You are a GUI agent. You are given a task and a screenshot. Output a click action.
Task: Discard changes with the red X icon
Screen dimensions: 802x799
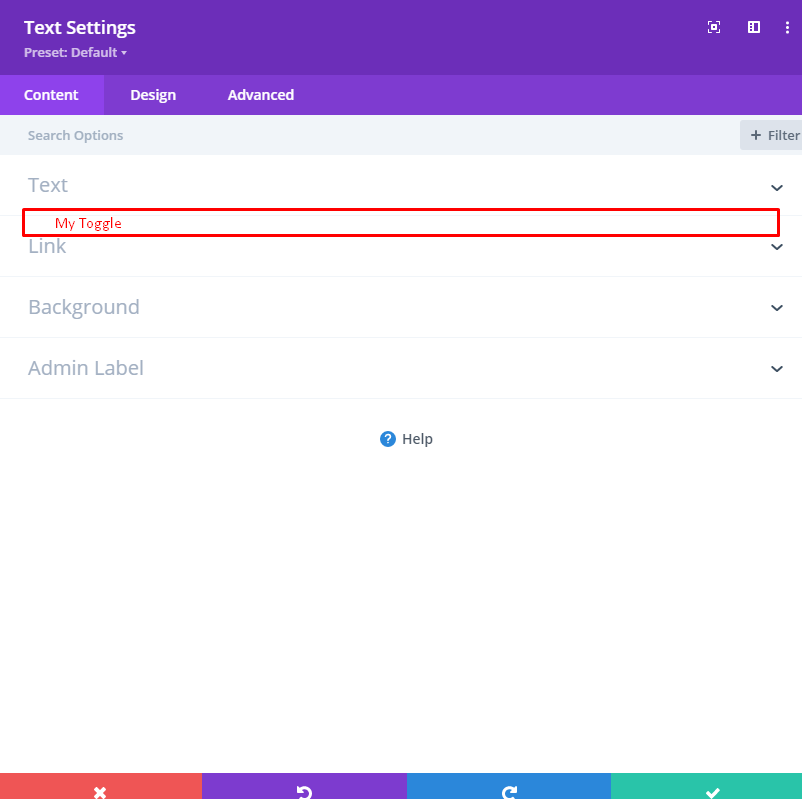[x=100, y=792]
